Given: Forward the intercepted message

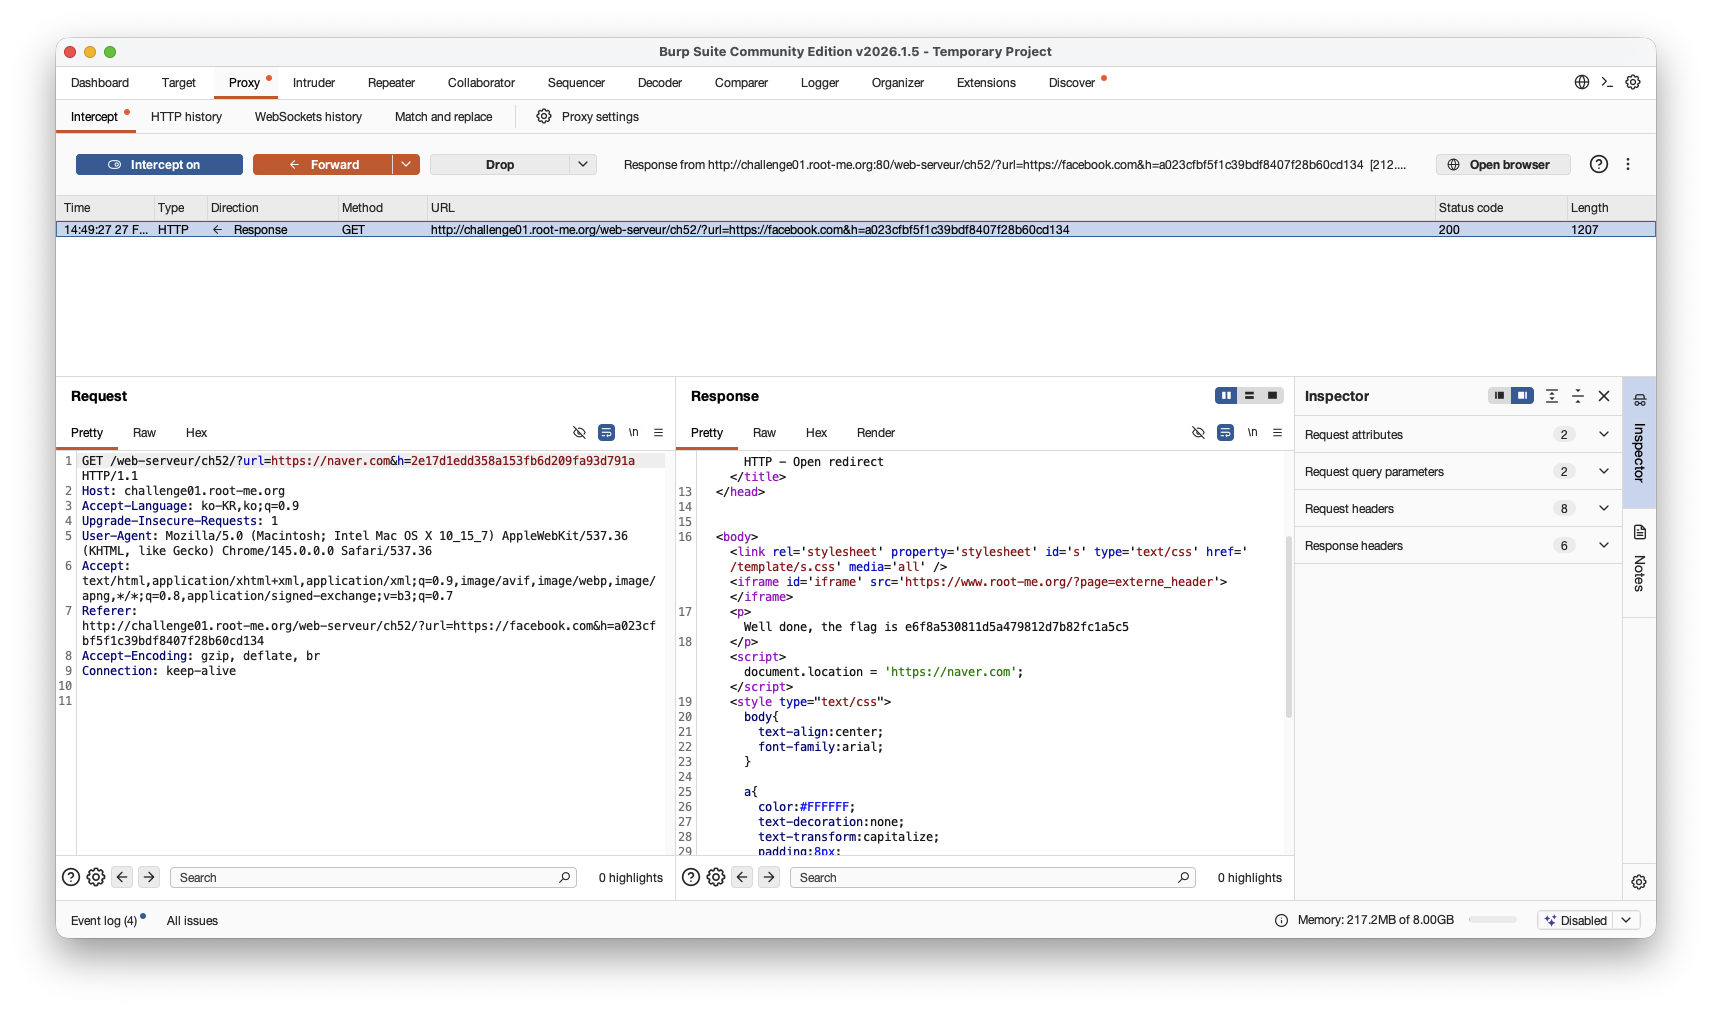Looking at the screenshot, I should click(x=323, y=164).
